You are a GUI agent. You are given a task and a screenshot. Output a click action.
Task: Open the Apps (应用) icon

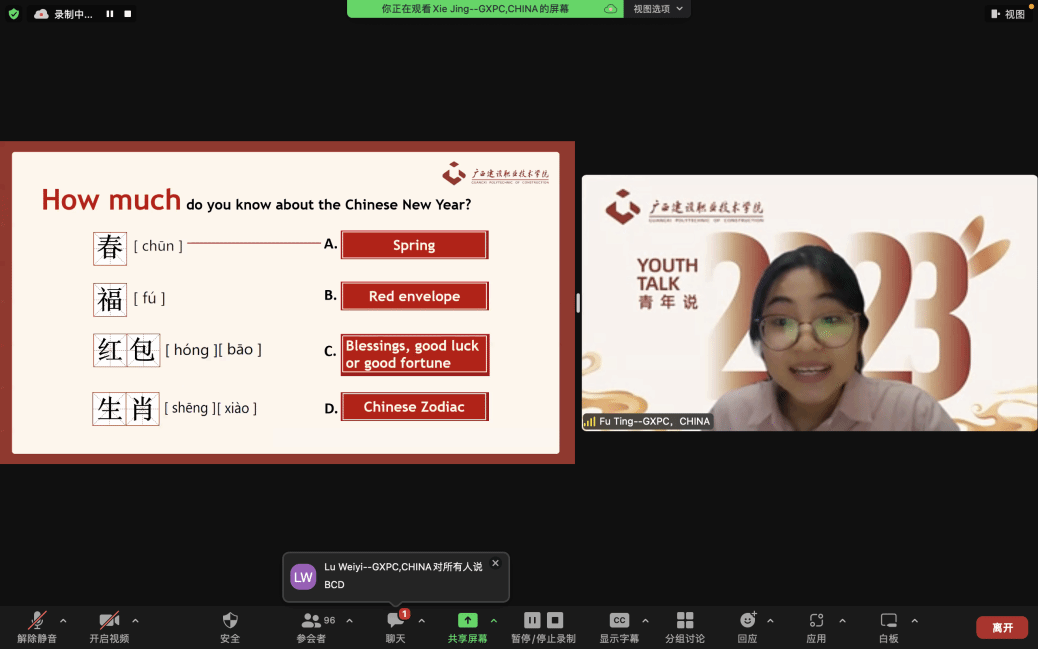816,621
